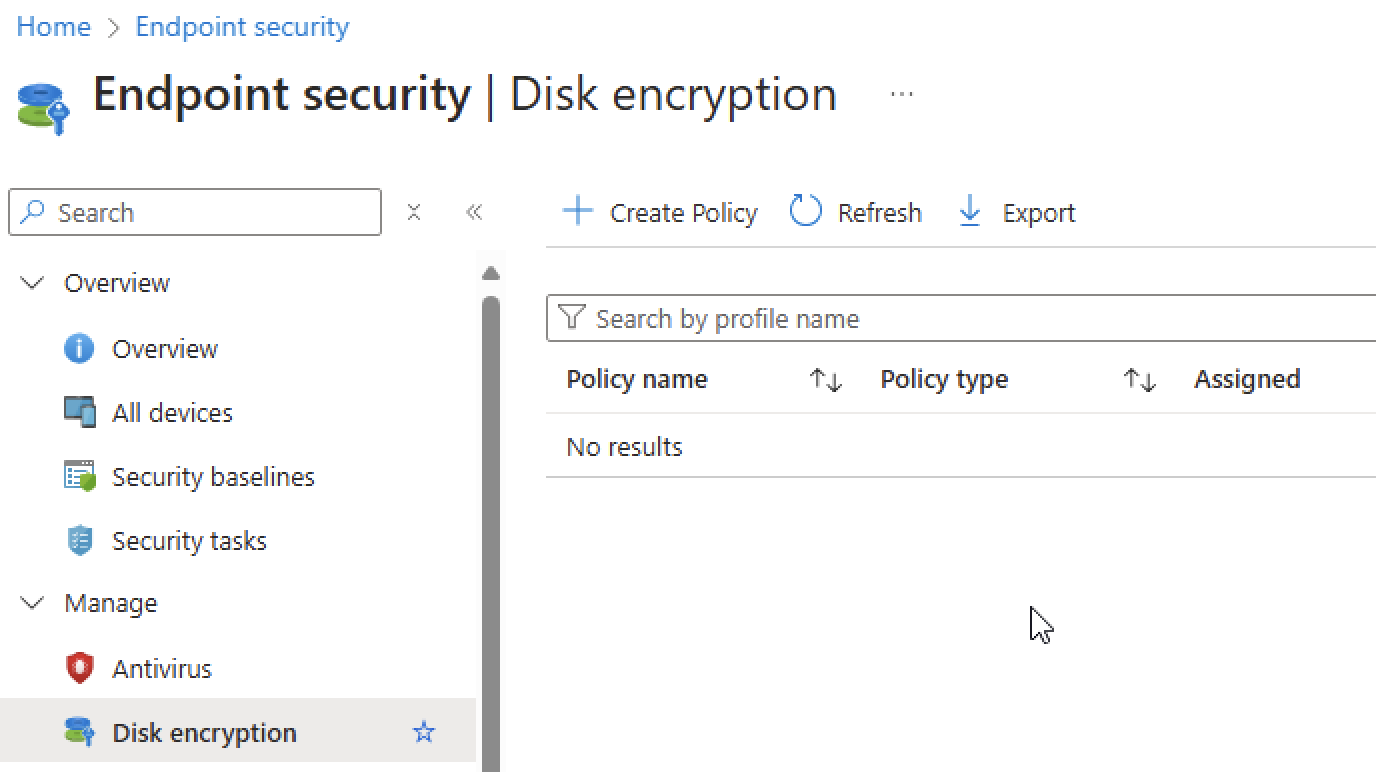The width and height of the screenshot is (1376, 772).
Task: Click the Overview info icon
Action: (79, 348)
